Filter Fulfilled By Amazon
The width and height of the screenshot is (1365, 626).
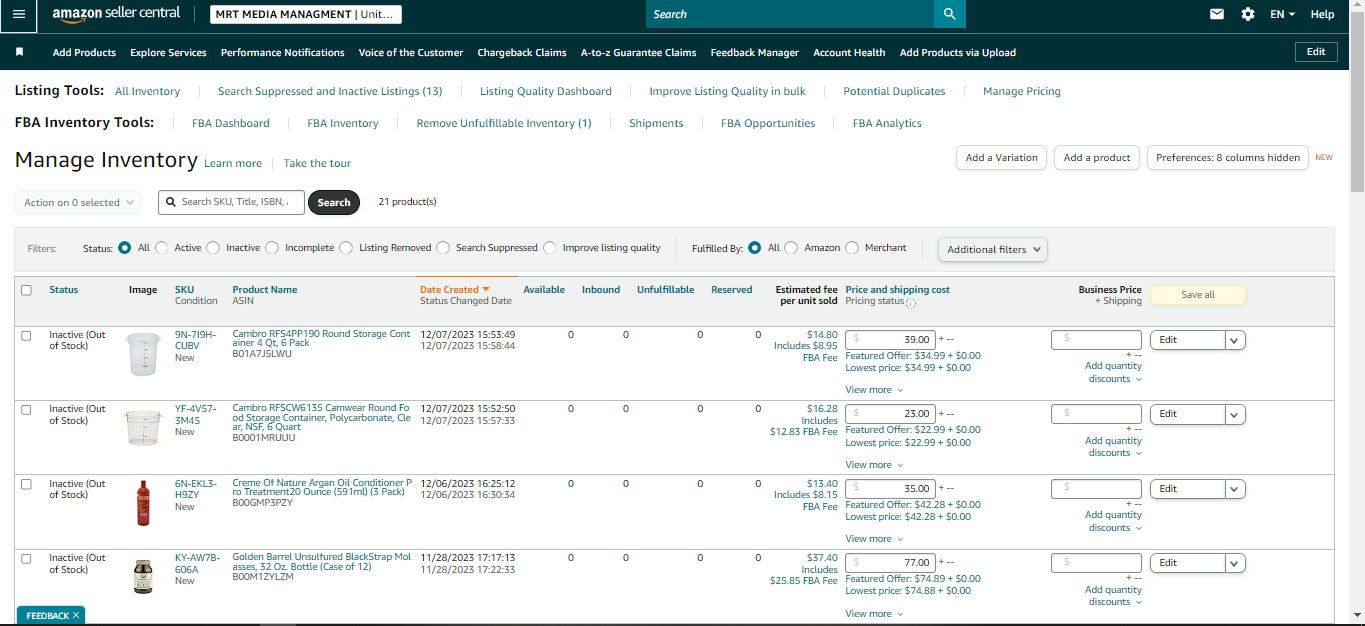[x=791, y=248]
